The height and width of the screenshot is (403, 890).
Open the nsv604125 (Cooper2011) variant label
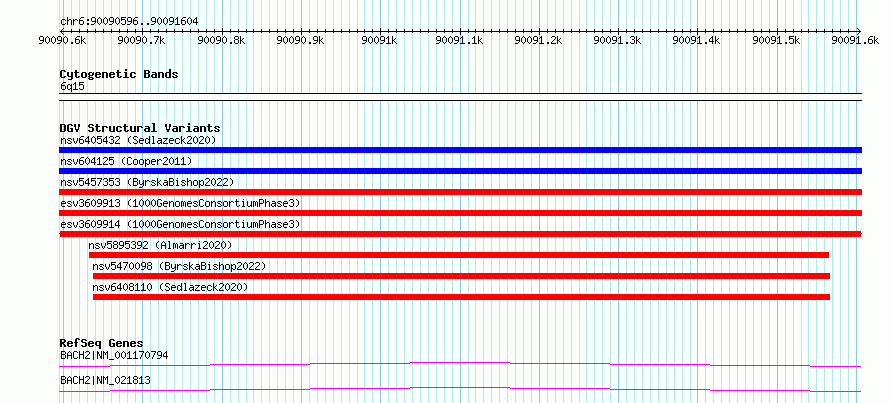(126, 161)
